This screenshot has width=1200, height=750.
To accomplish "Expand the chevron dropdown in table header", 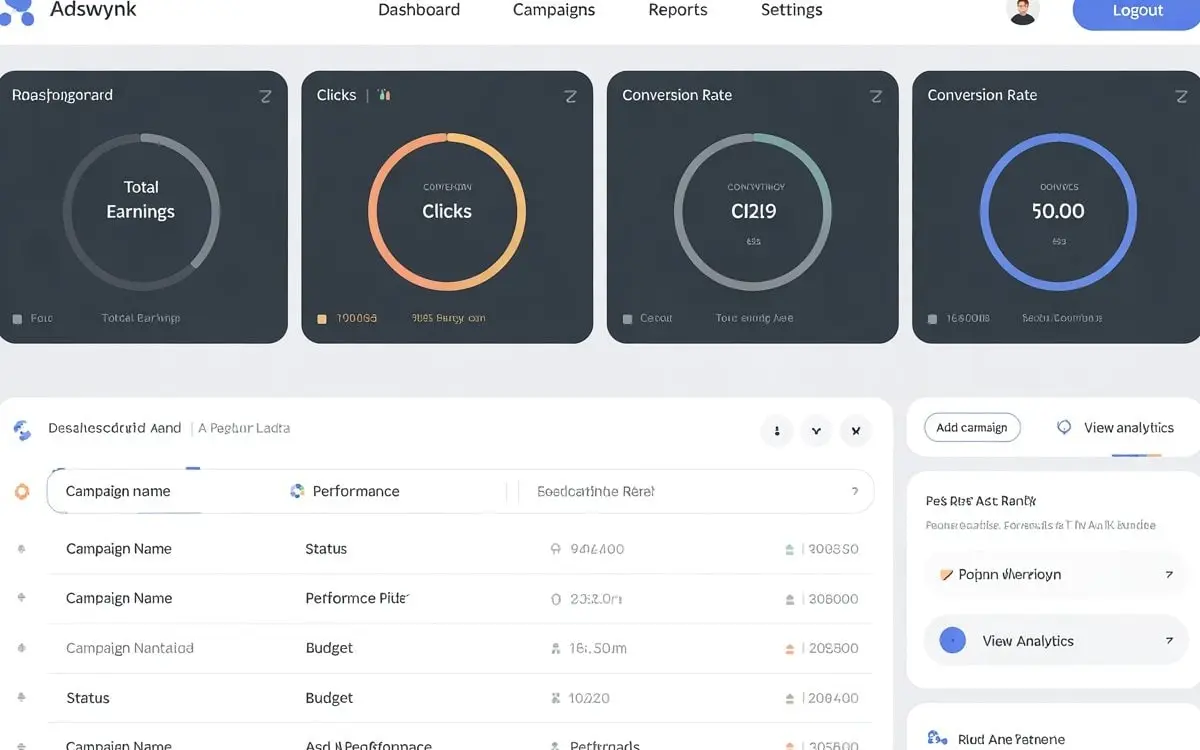I will point(816,431).
